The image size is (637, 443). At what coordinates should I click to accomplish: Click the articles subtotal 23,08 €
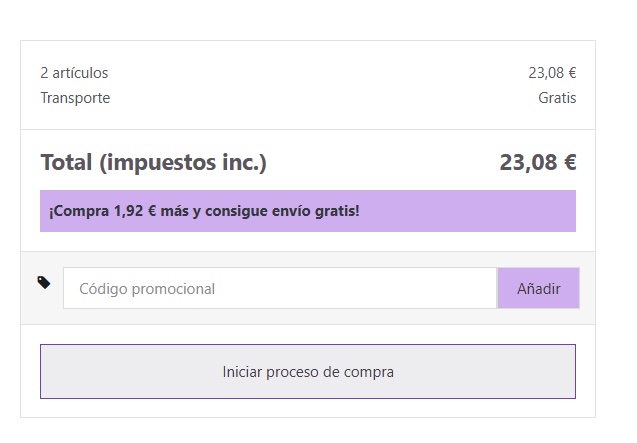552,73
